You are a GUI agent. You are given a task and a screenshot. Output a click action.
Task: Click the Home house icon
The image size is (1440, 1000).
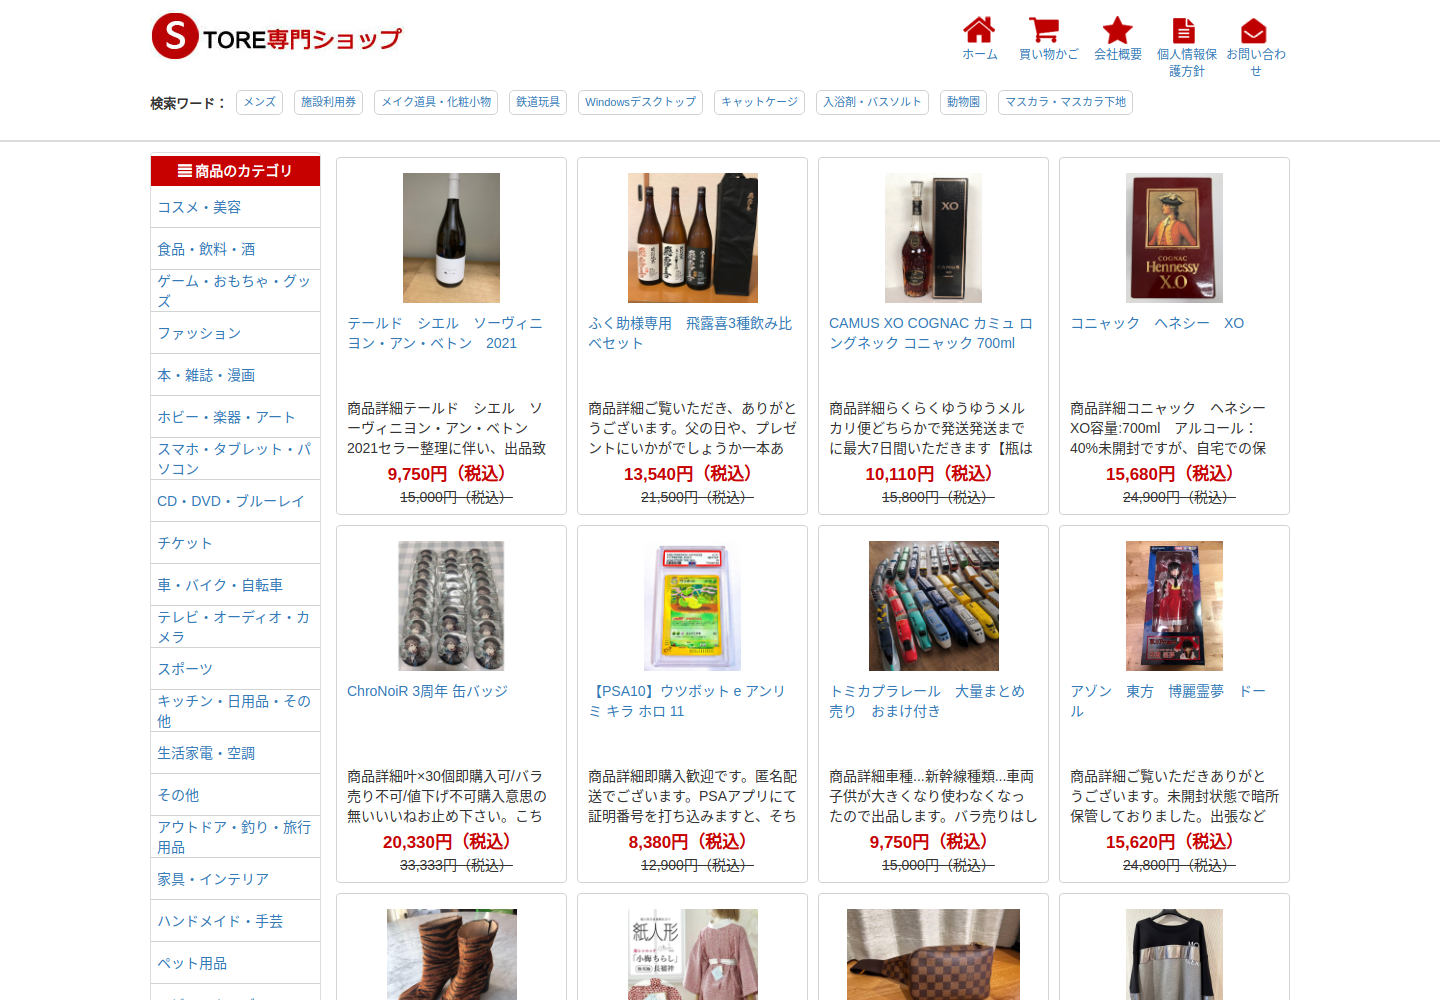coord(979,29)
